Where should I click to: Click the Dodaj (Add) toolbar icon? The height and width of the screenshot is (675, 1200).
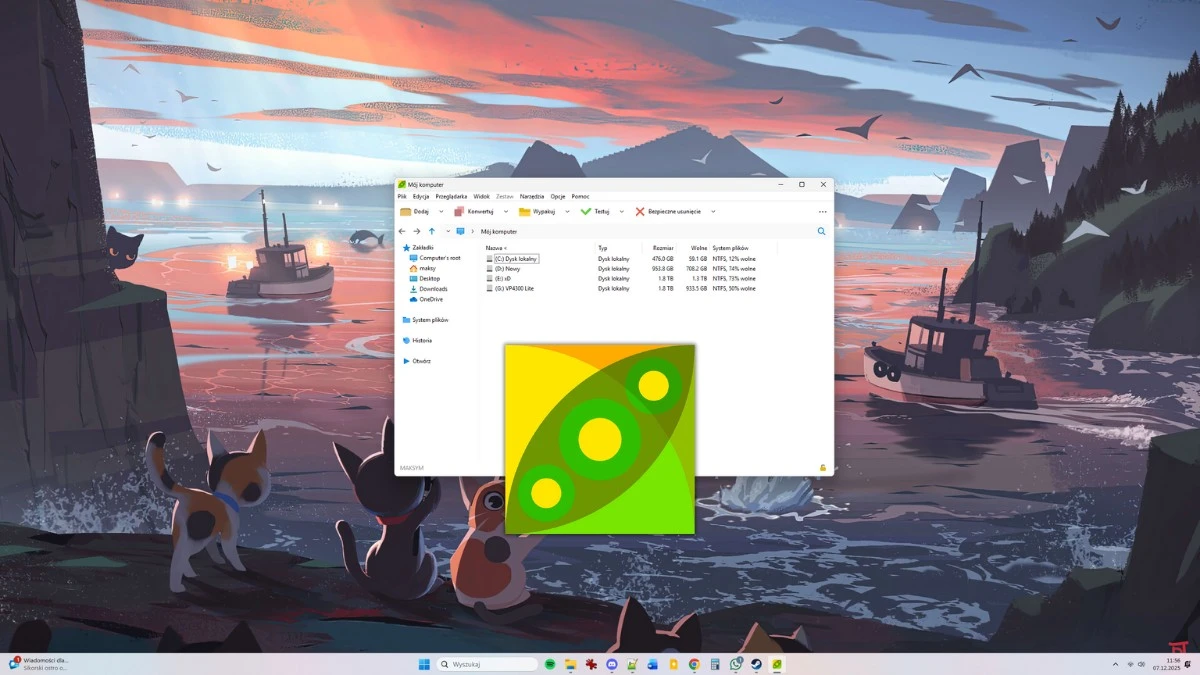(405, 211)
